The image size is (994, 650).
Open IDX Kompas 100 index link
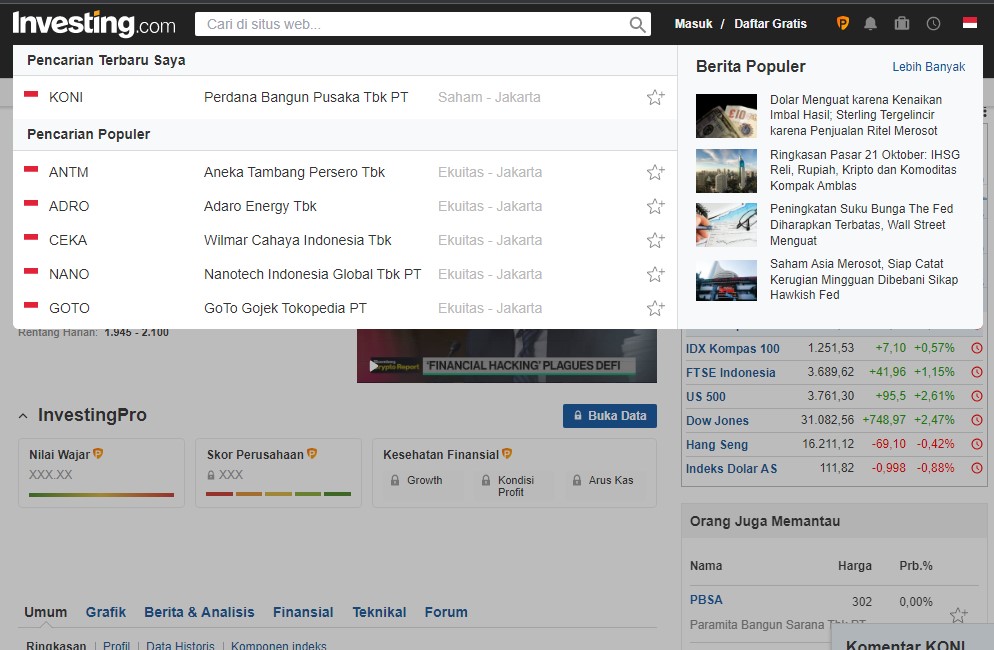pyautogui.click(x=732, y=348)
